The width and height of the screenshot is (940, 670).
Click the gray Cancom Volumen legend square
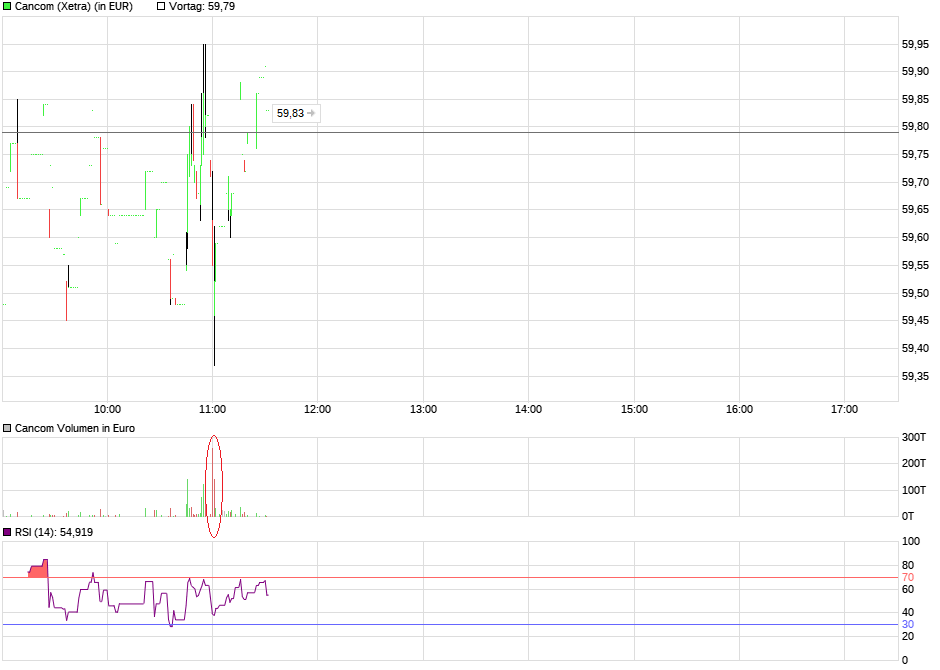coord(7,428)
